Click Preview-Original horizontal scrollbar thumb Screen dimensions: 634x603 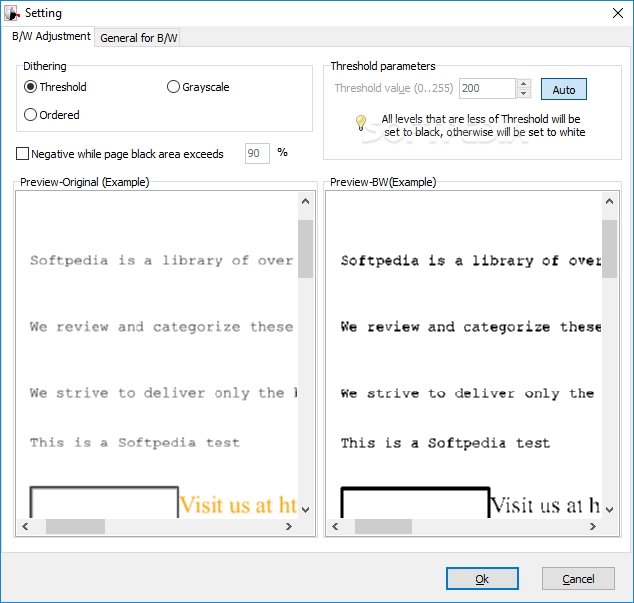point(75,526)
